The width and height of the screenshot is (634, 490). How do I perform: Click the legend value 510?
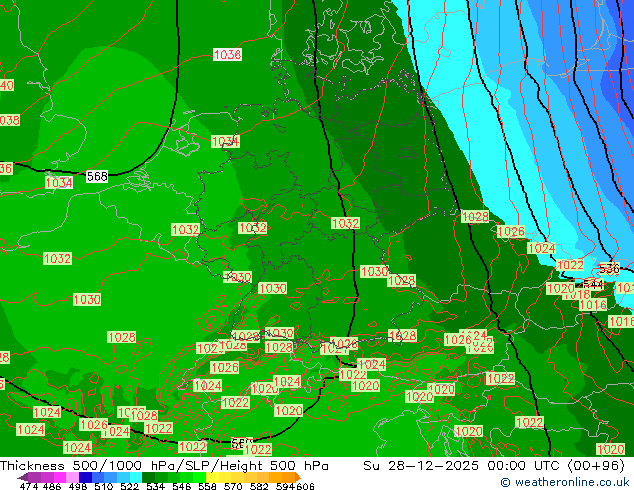(x=104, y=486)
